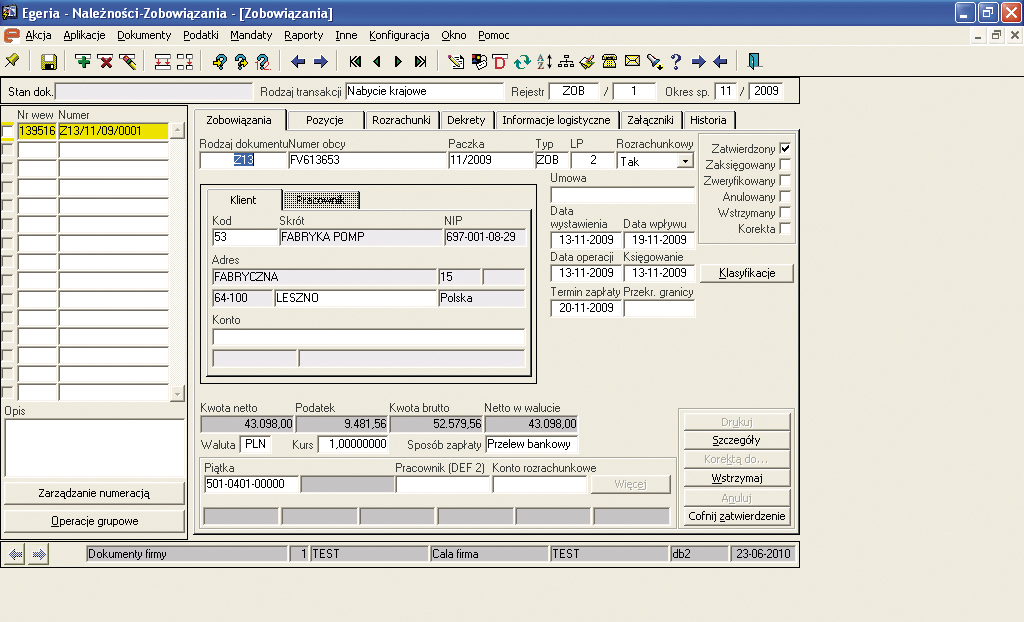Switch to the Rozrachunki tab
Screen dimensions: 1024x622
point(401,120)
